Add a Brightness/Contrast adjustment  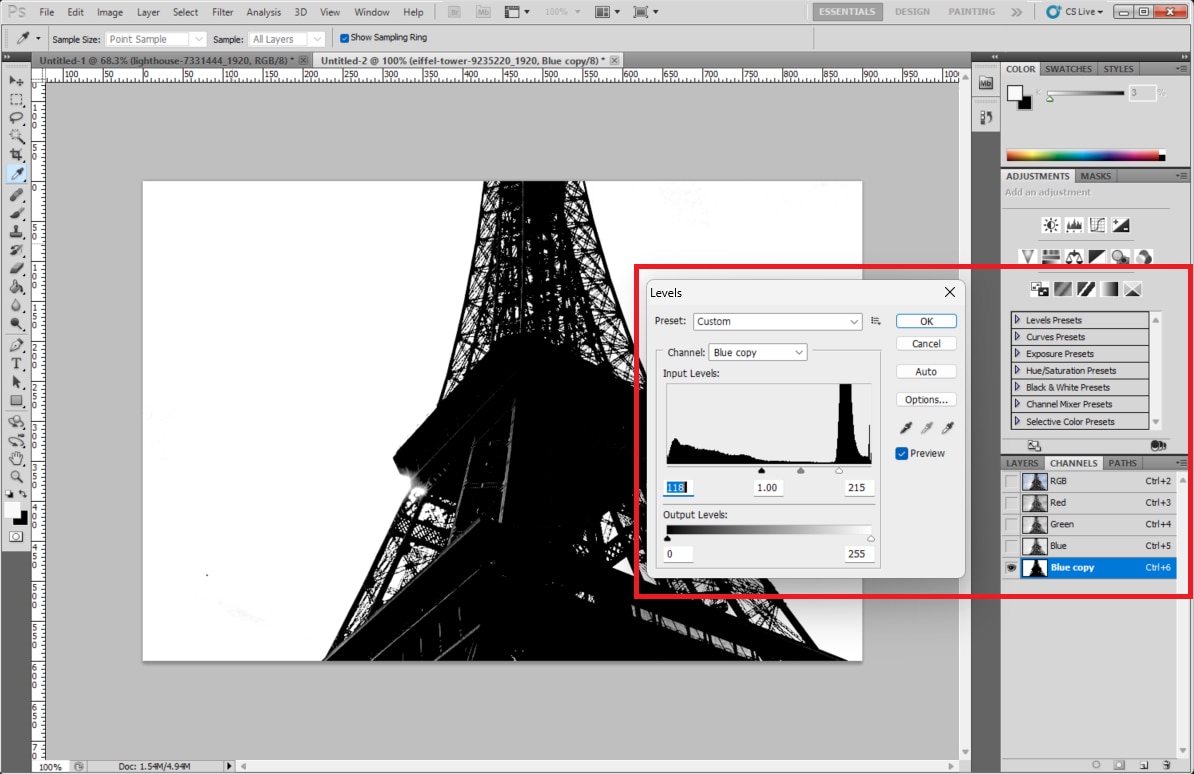tap(1051, 225)
